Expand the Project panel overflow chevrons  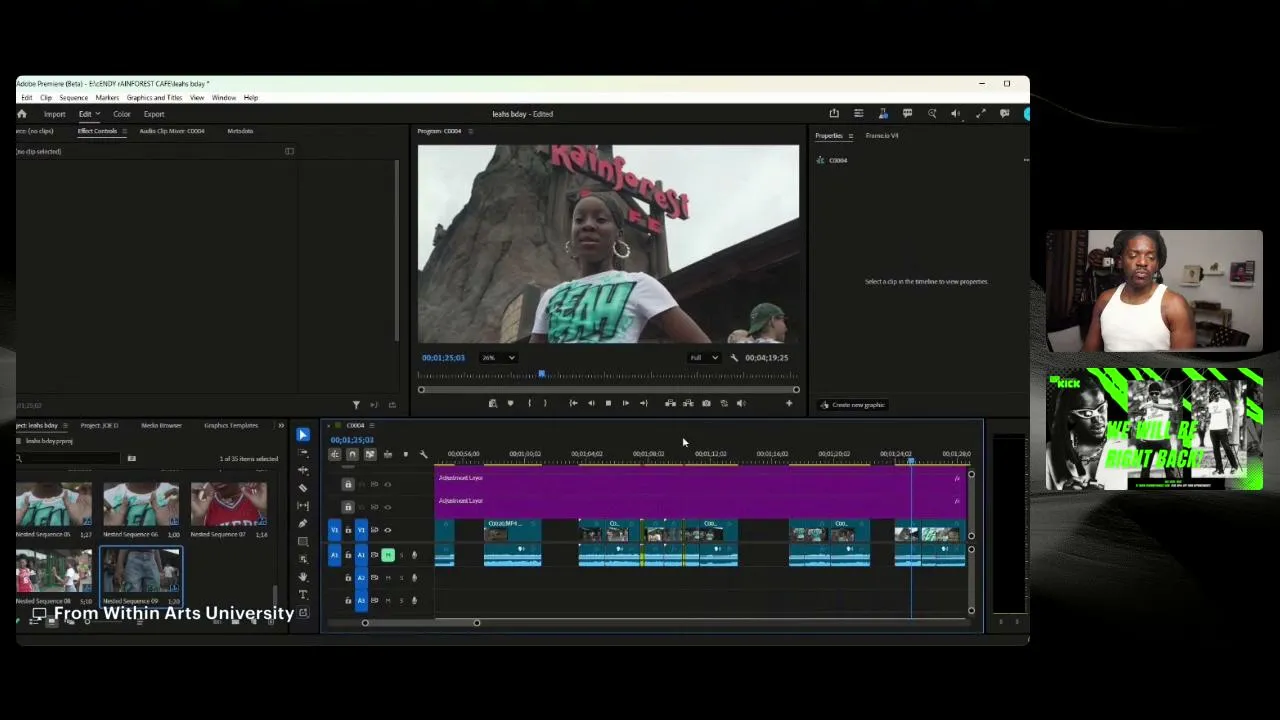pos(280,426)
